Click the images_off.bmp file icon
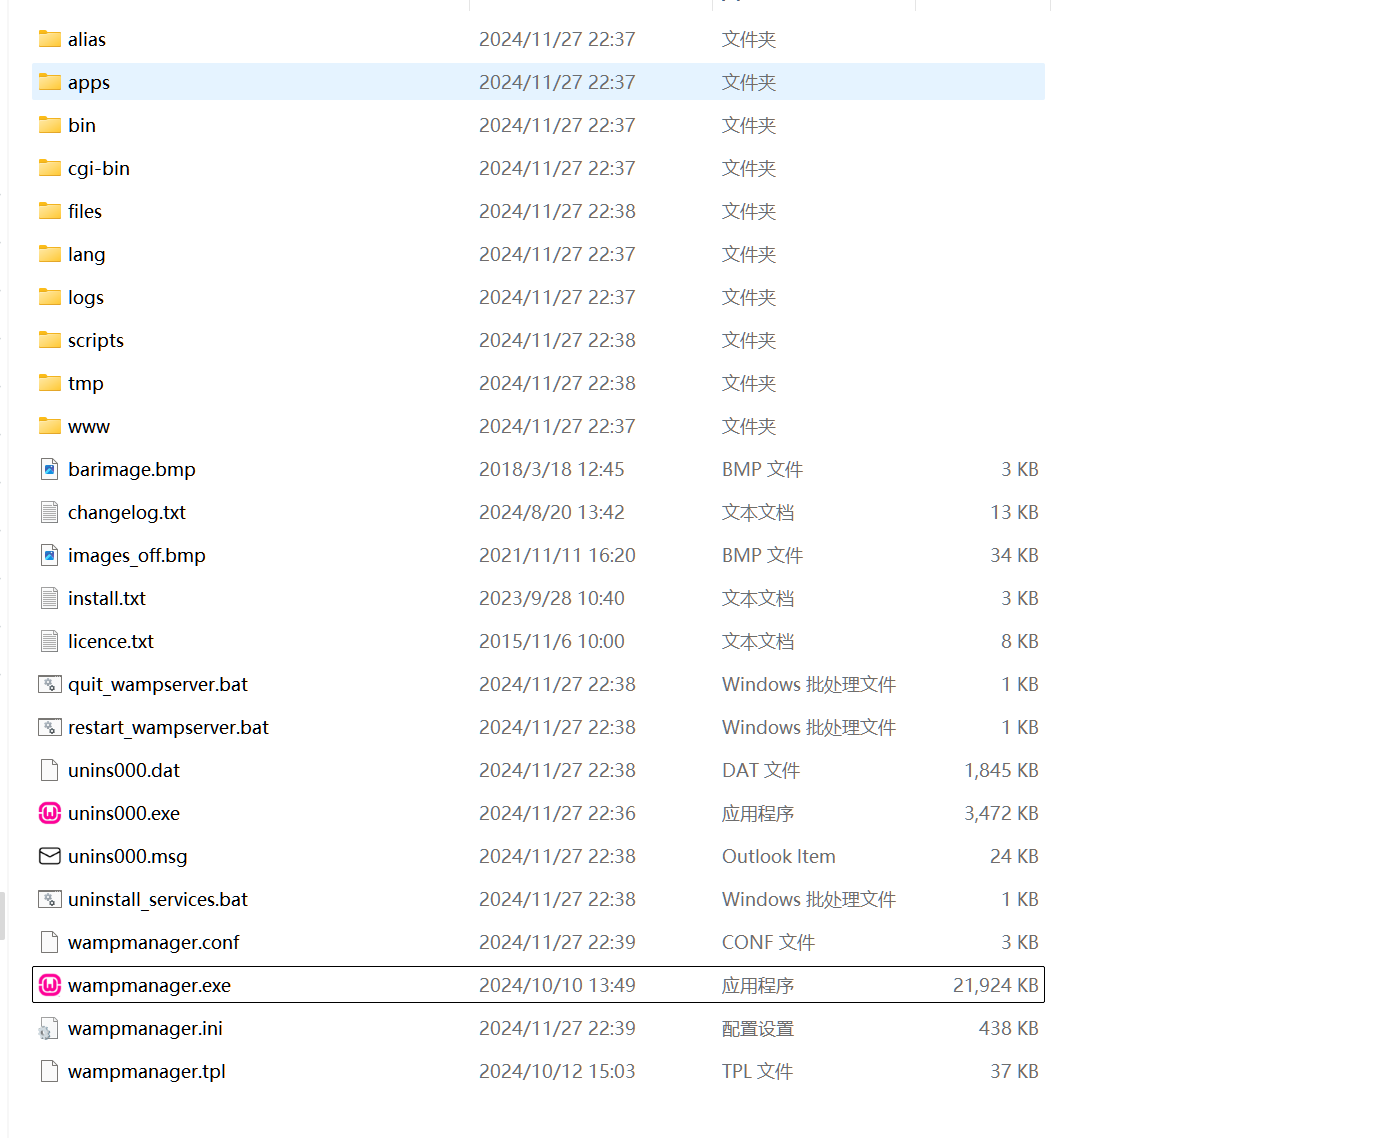 point(50,555)
